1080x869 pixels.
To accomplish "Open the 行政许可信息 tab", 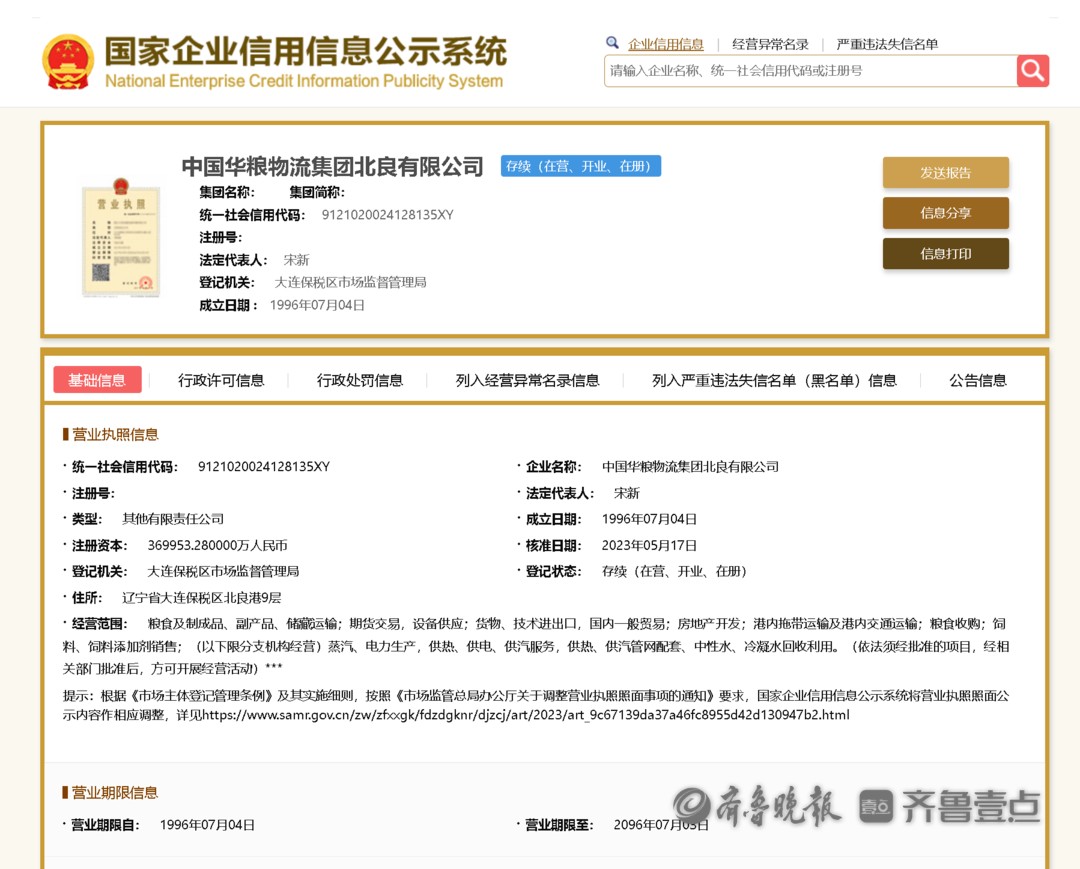I will pyautogui.click(x=221, y=380).
